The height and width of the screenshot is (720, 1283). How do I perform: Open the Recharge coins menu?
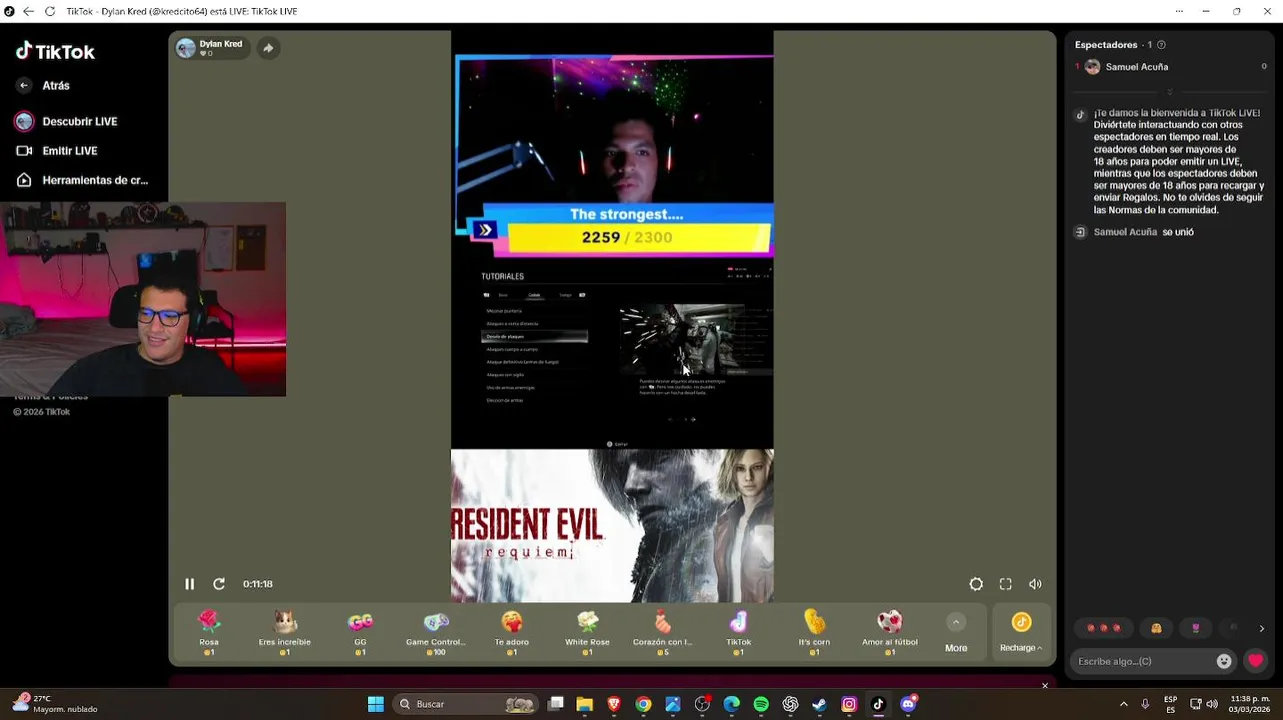[1021, 633]
